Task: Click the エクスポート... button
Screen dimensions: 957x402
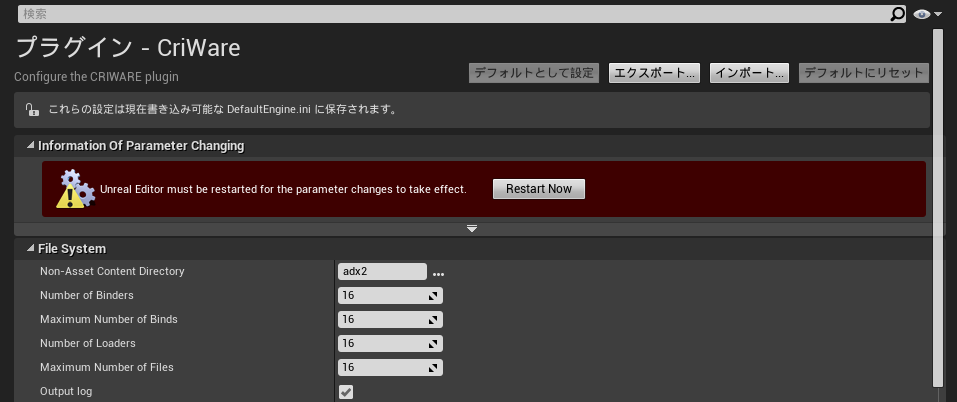Action: click(654, 73)
